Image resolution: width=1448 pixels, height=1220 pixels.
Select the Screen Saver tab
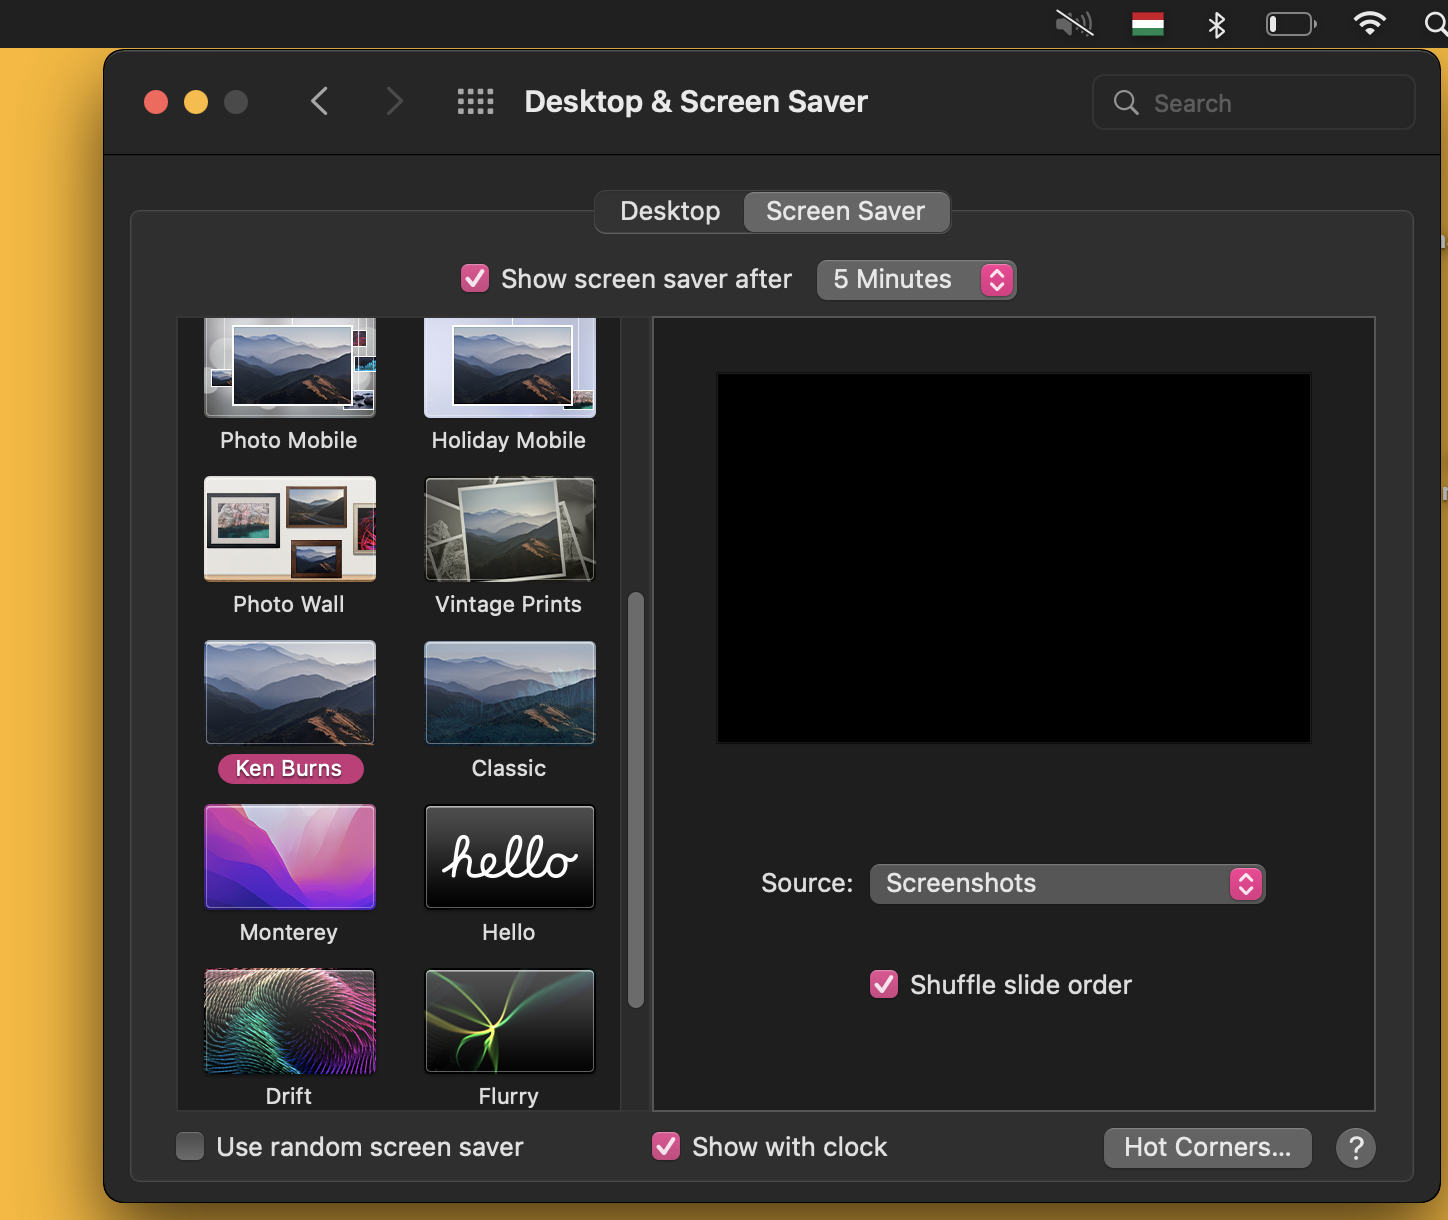pos(845,212)
